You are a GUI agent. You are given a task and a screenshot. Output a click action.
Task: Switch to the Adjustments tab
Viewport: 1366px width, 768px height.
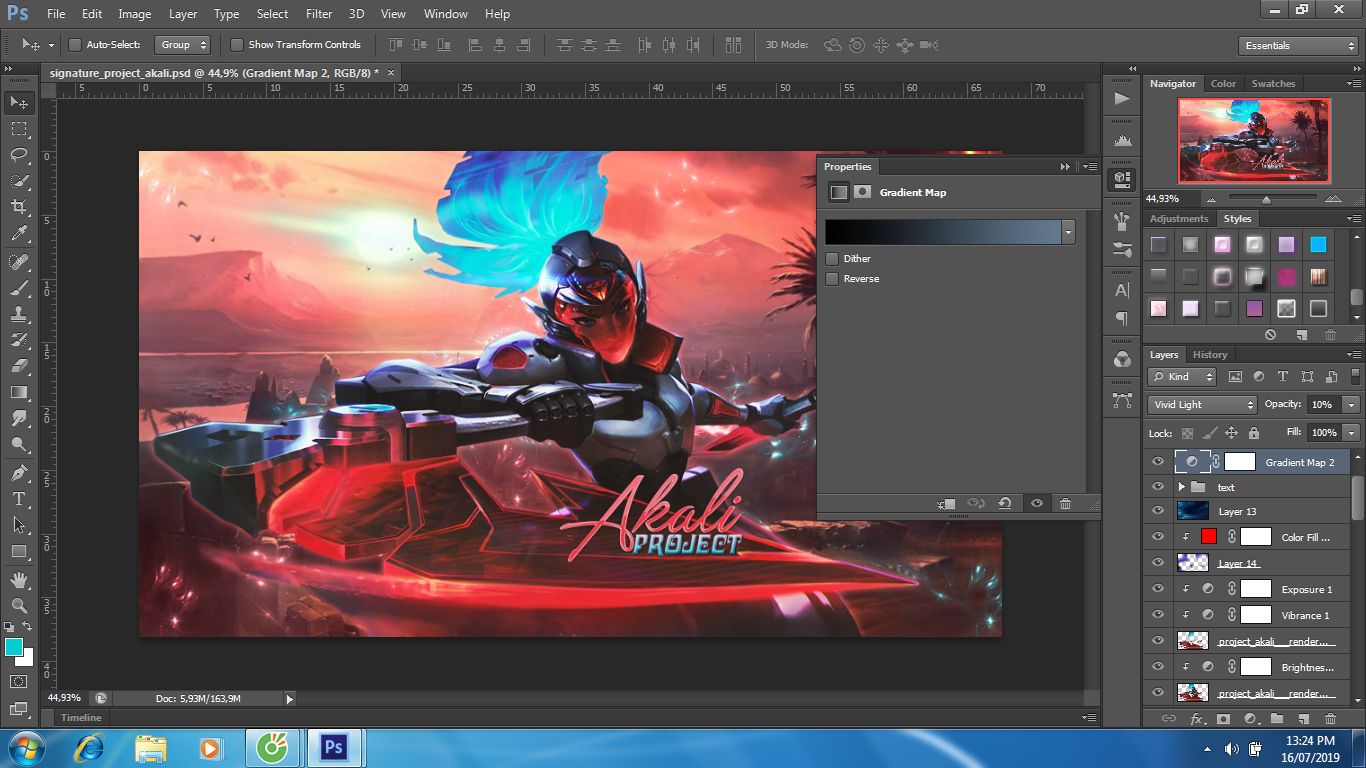[1179, 218]
